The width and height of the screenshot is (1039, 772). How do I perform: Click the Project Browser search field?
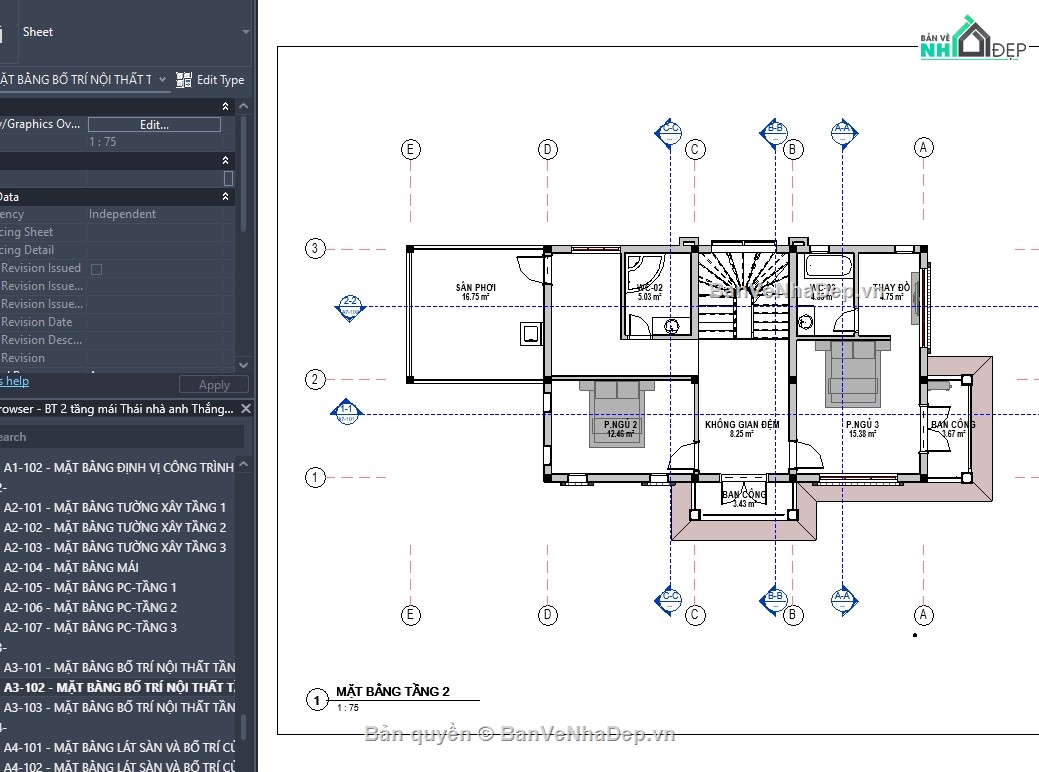(122, 437)
